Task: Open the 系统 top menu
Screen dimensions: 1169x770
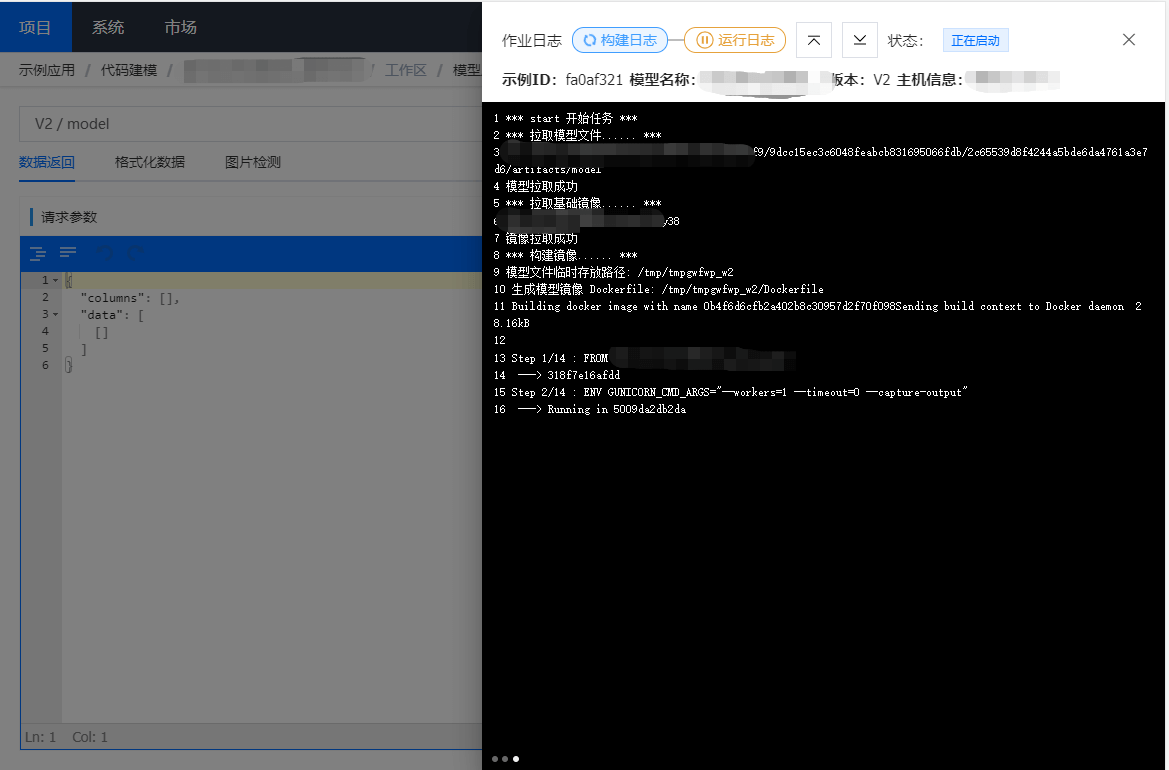Action: tap(108, 27)
